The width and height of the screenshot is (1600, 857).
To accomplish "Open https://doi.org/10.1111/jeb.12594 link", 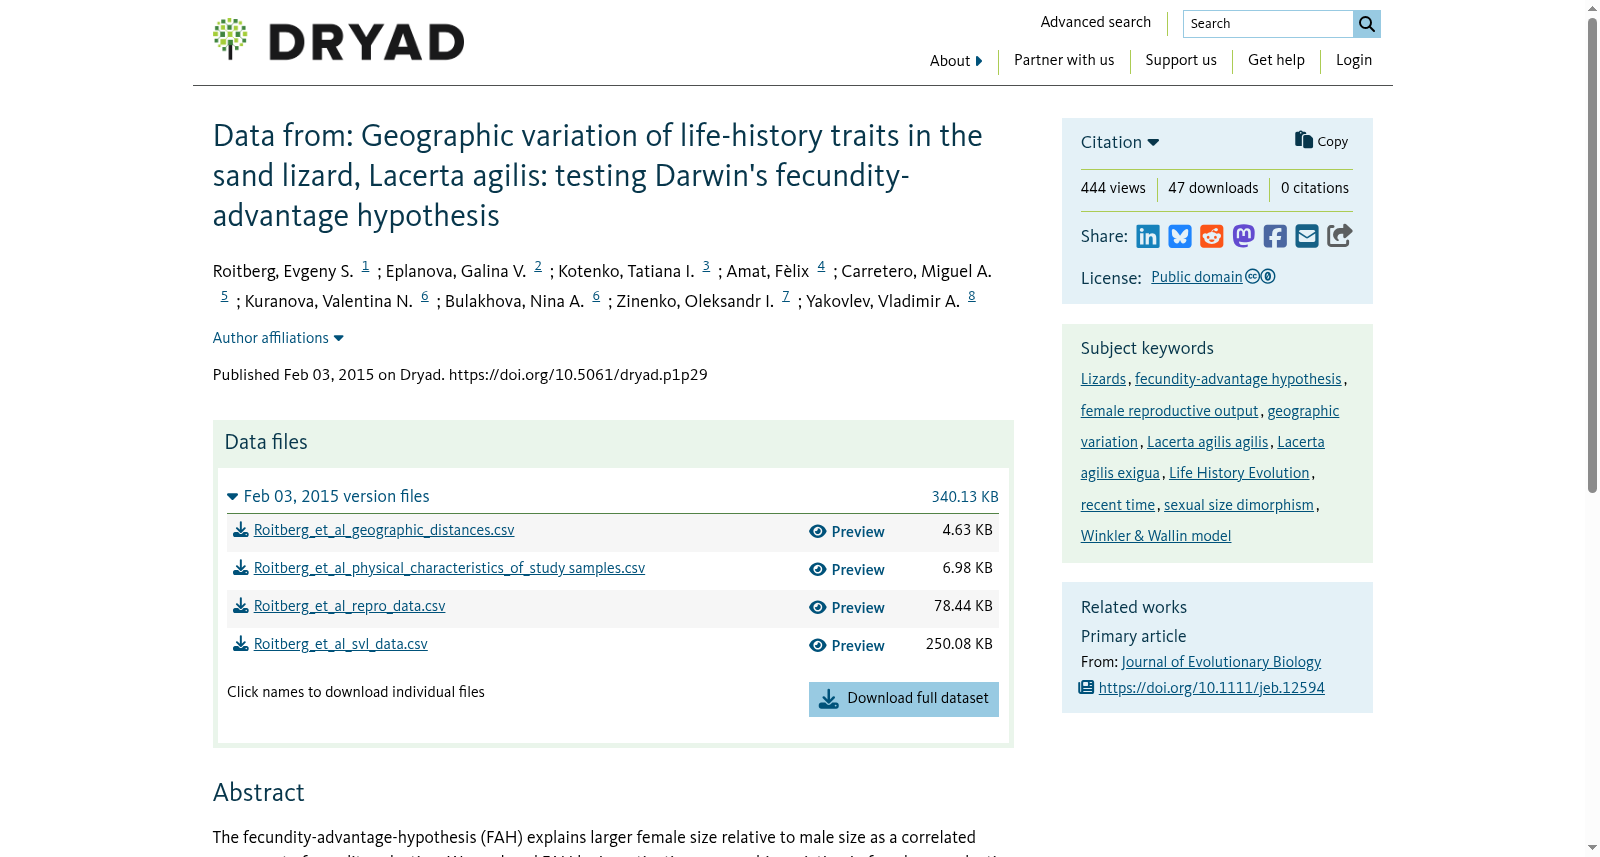I will 1211,688.
